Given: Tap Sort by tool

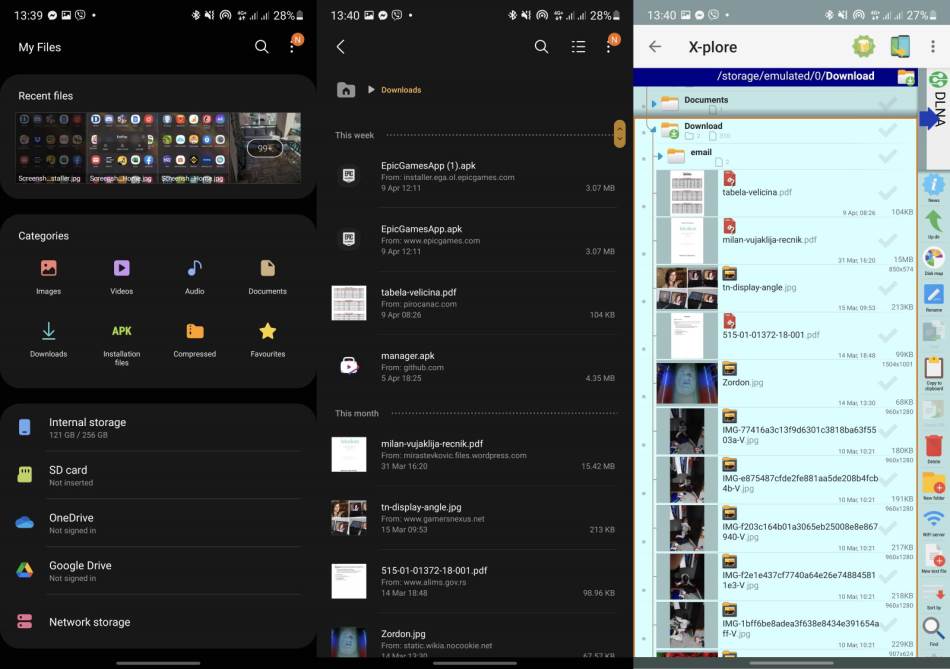Looking at the screenshot, I should tap(934, 596).
